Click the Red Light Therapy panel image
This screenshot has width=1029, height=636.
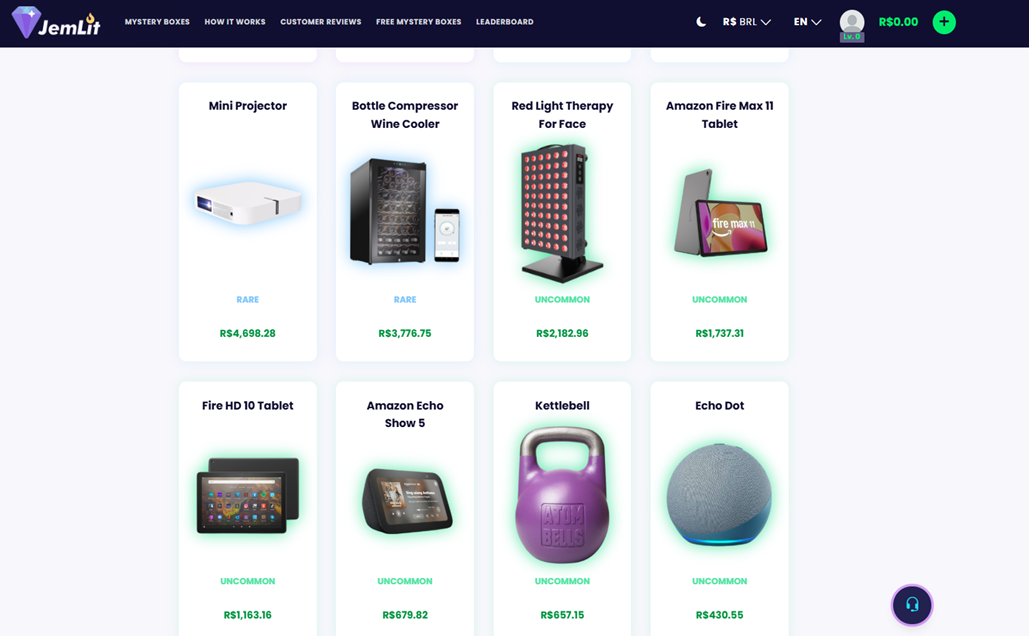click(562, 213)
